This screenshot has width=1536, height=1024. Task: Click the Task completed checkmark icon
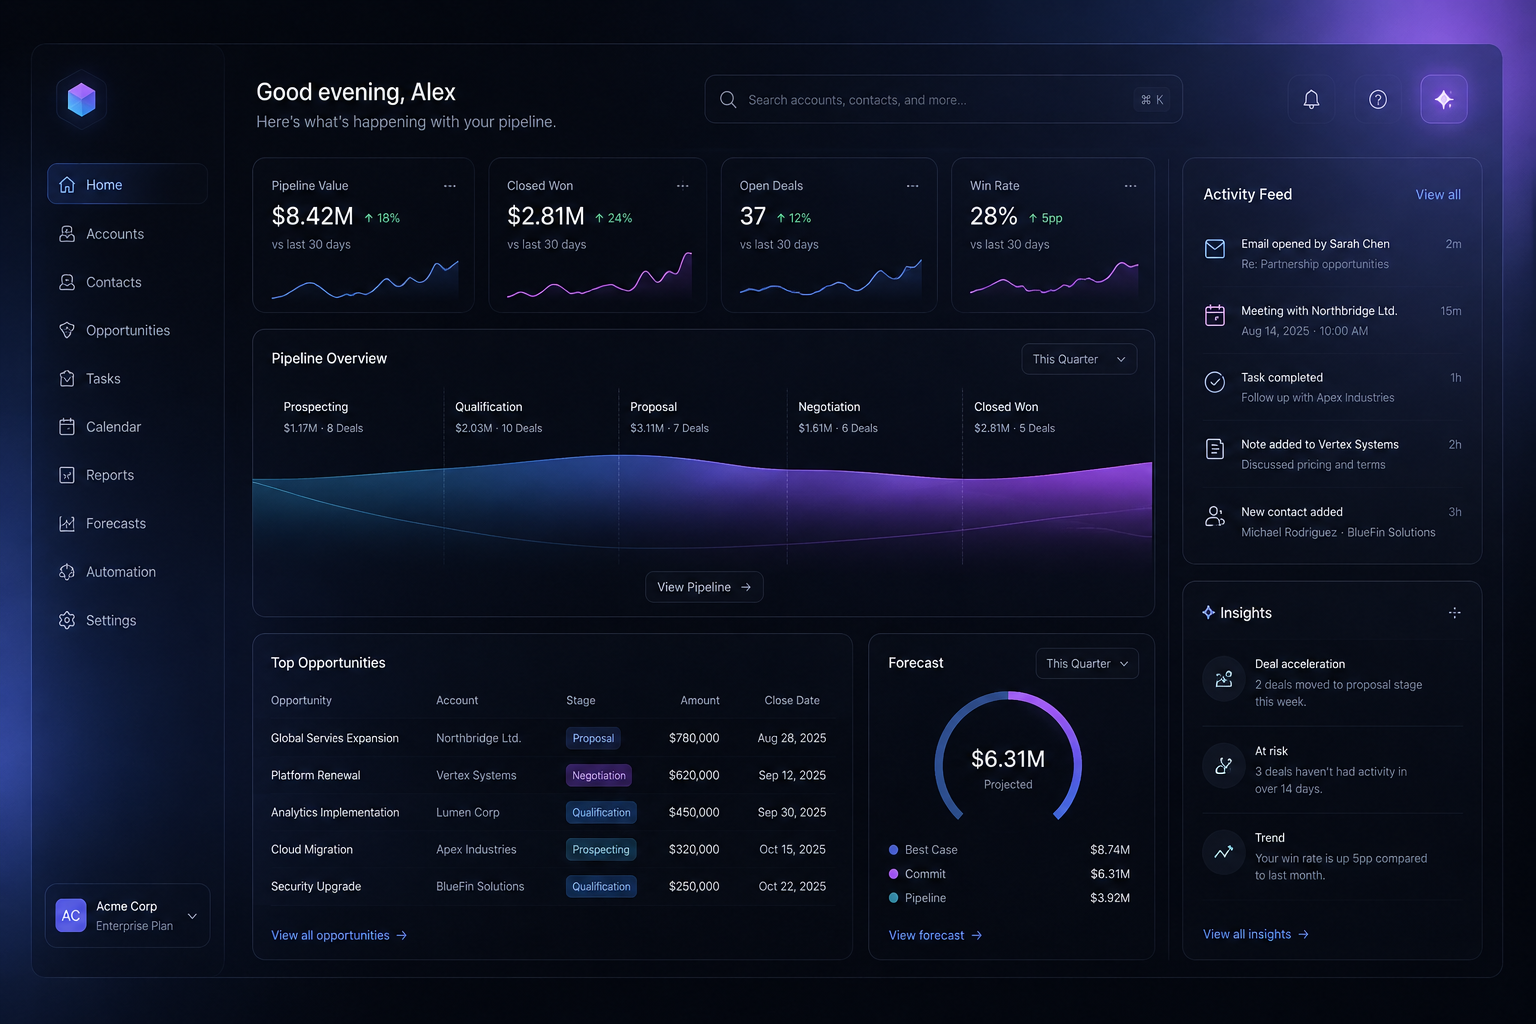click(1215, 382)
